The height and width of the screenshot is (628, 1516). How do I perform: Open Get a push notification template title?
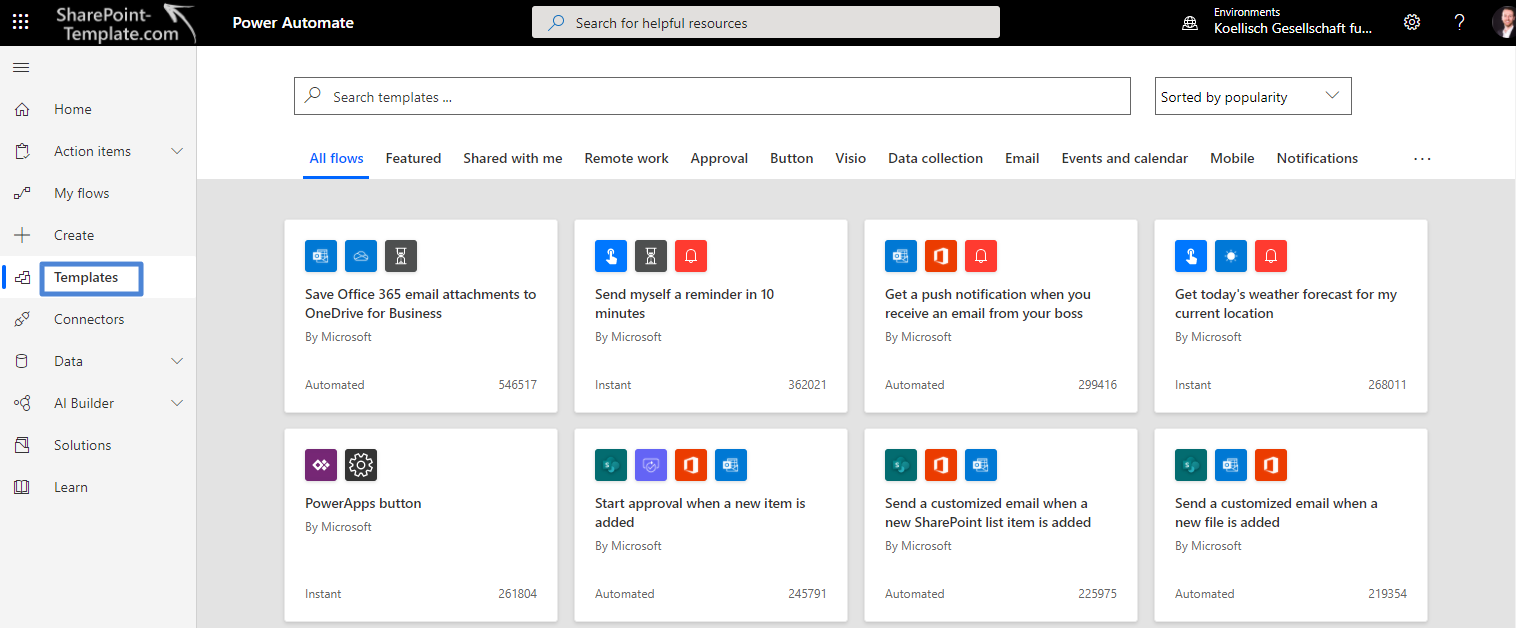(988, 304)
